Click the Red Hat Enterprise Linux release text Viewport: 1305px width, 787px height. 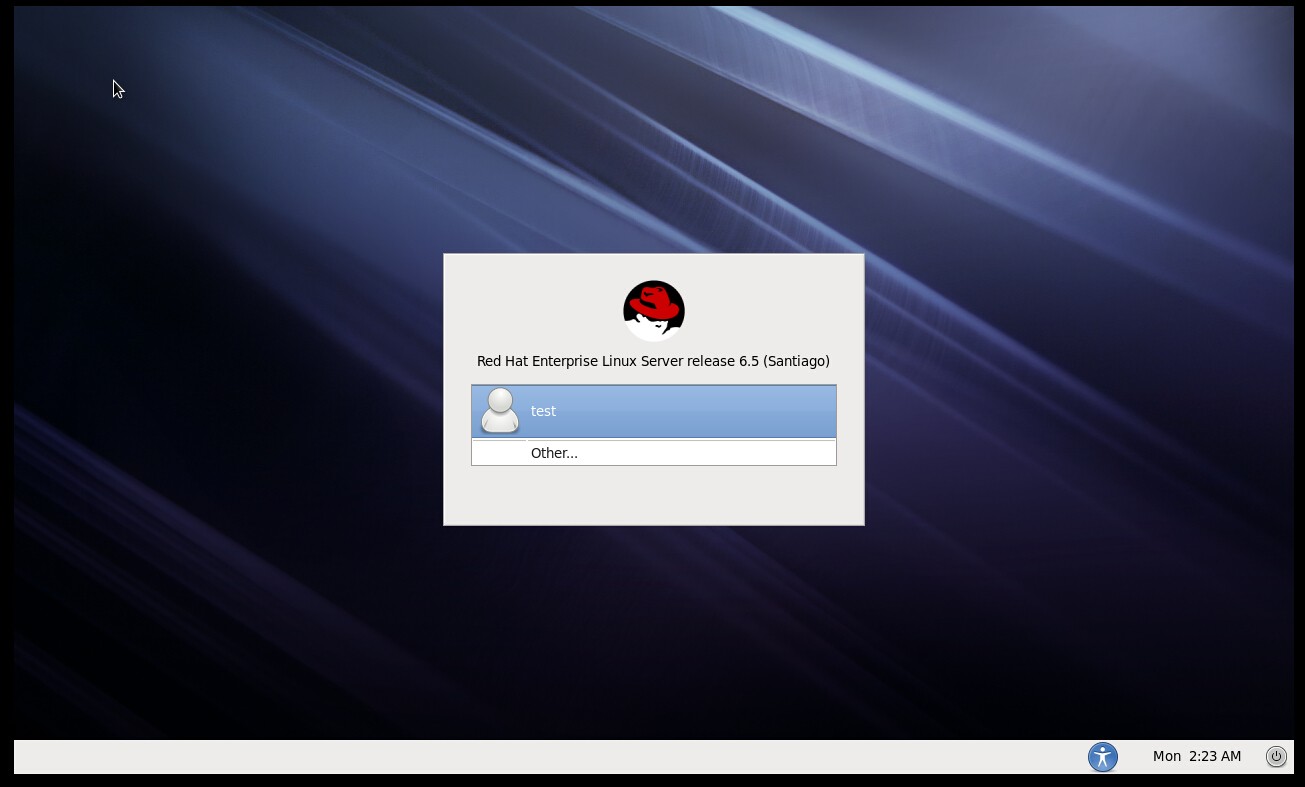[620, 361]
